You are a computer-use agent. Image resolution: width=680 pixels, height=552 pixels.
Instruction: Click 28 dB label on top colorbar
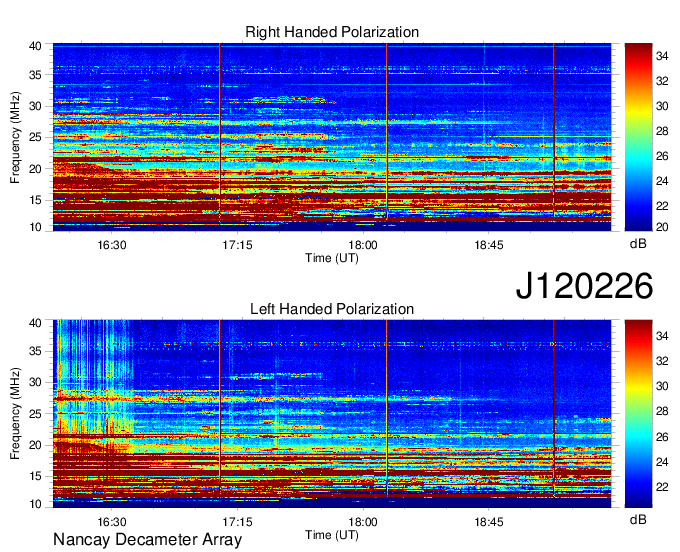tap(662, 131)
